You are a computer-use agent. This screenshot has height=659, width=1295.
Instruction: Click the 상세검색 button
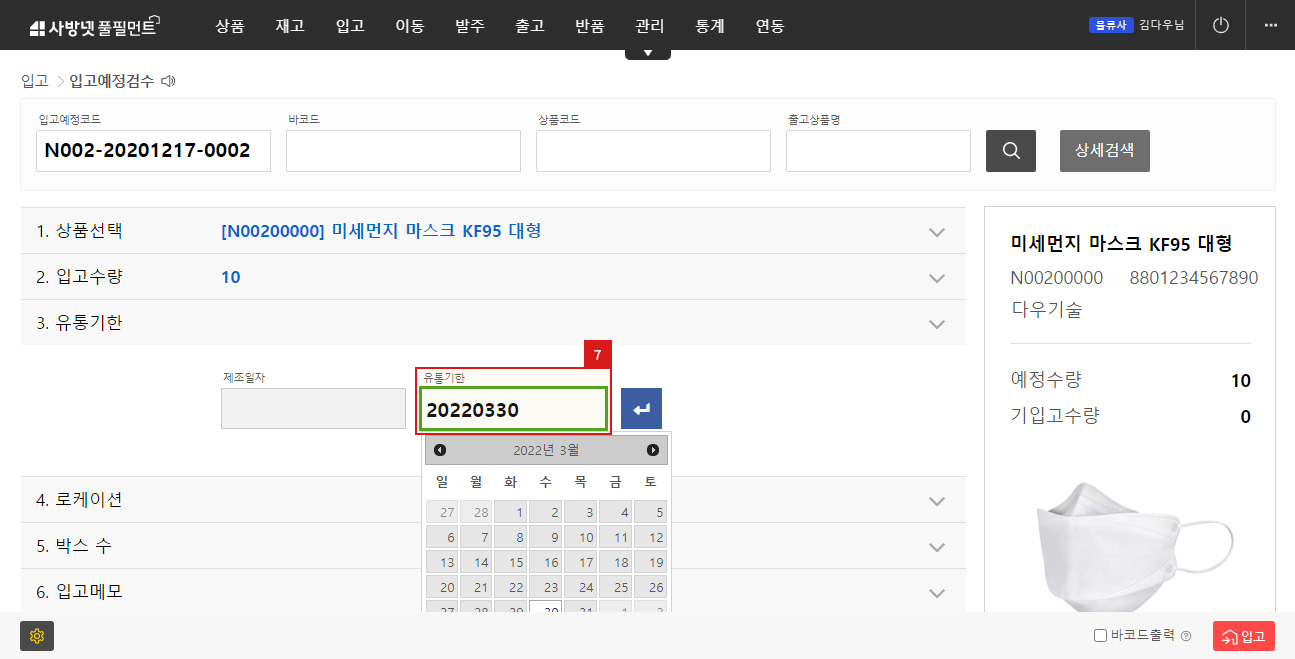[1104, 150]
